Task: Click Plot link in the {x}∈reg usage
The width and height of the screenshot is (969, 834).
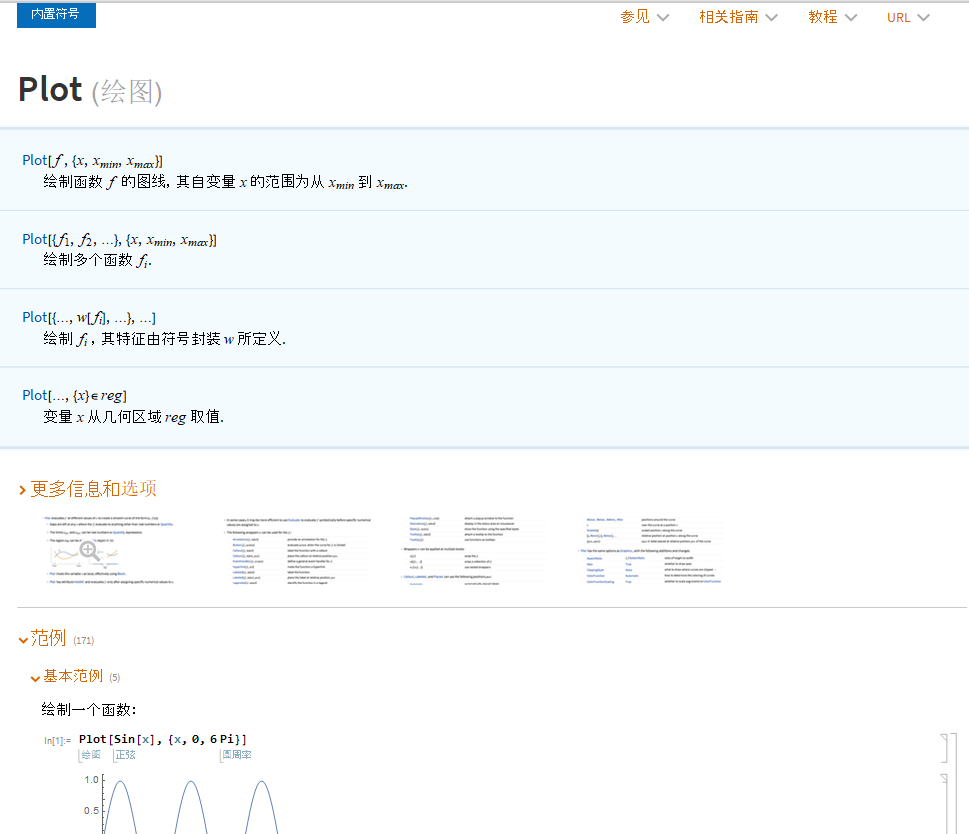Action: (35, 395)
